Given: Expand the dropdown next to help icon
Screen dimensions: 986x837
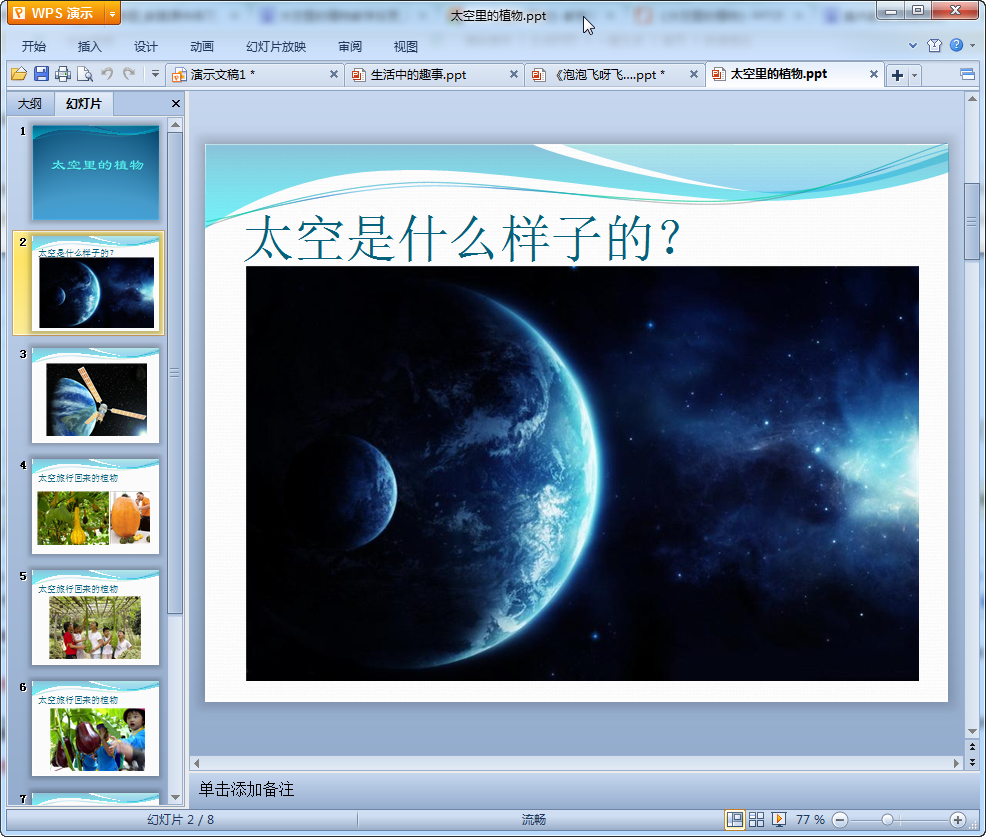Looking at the screenshot, I should [972, 45].
